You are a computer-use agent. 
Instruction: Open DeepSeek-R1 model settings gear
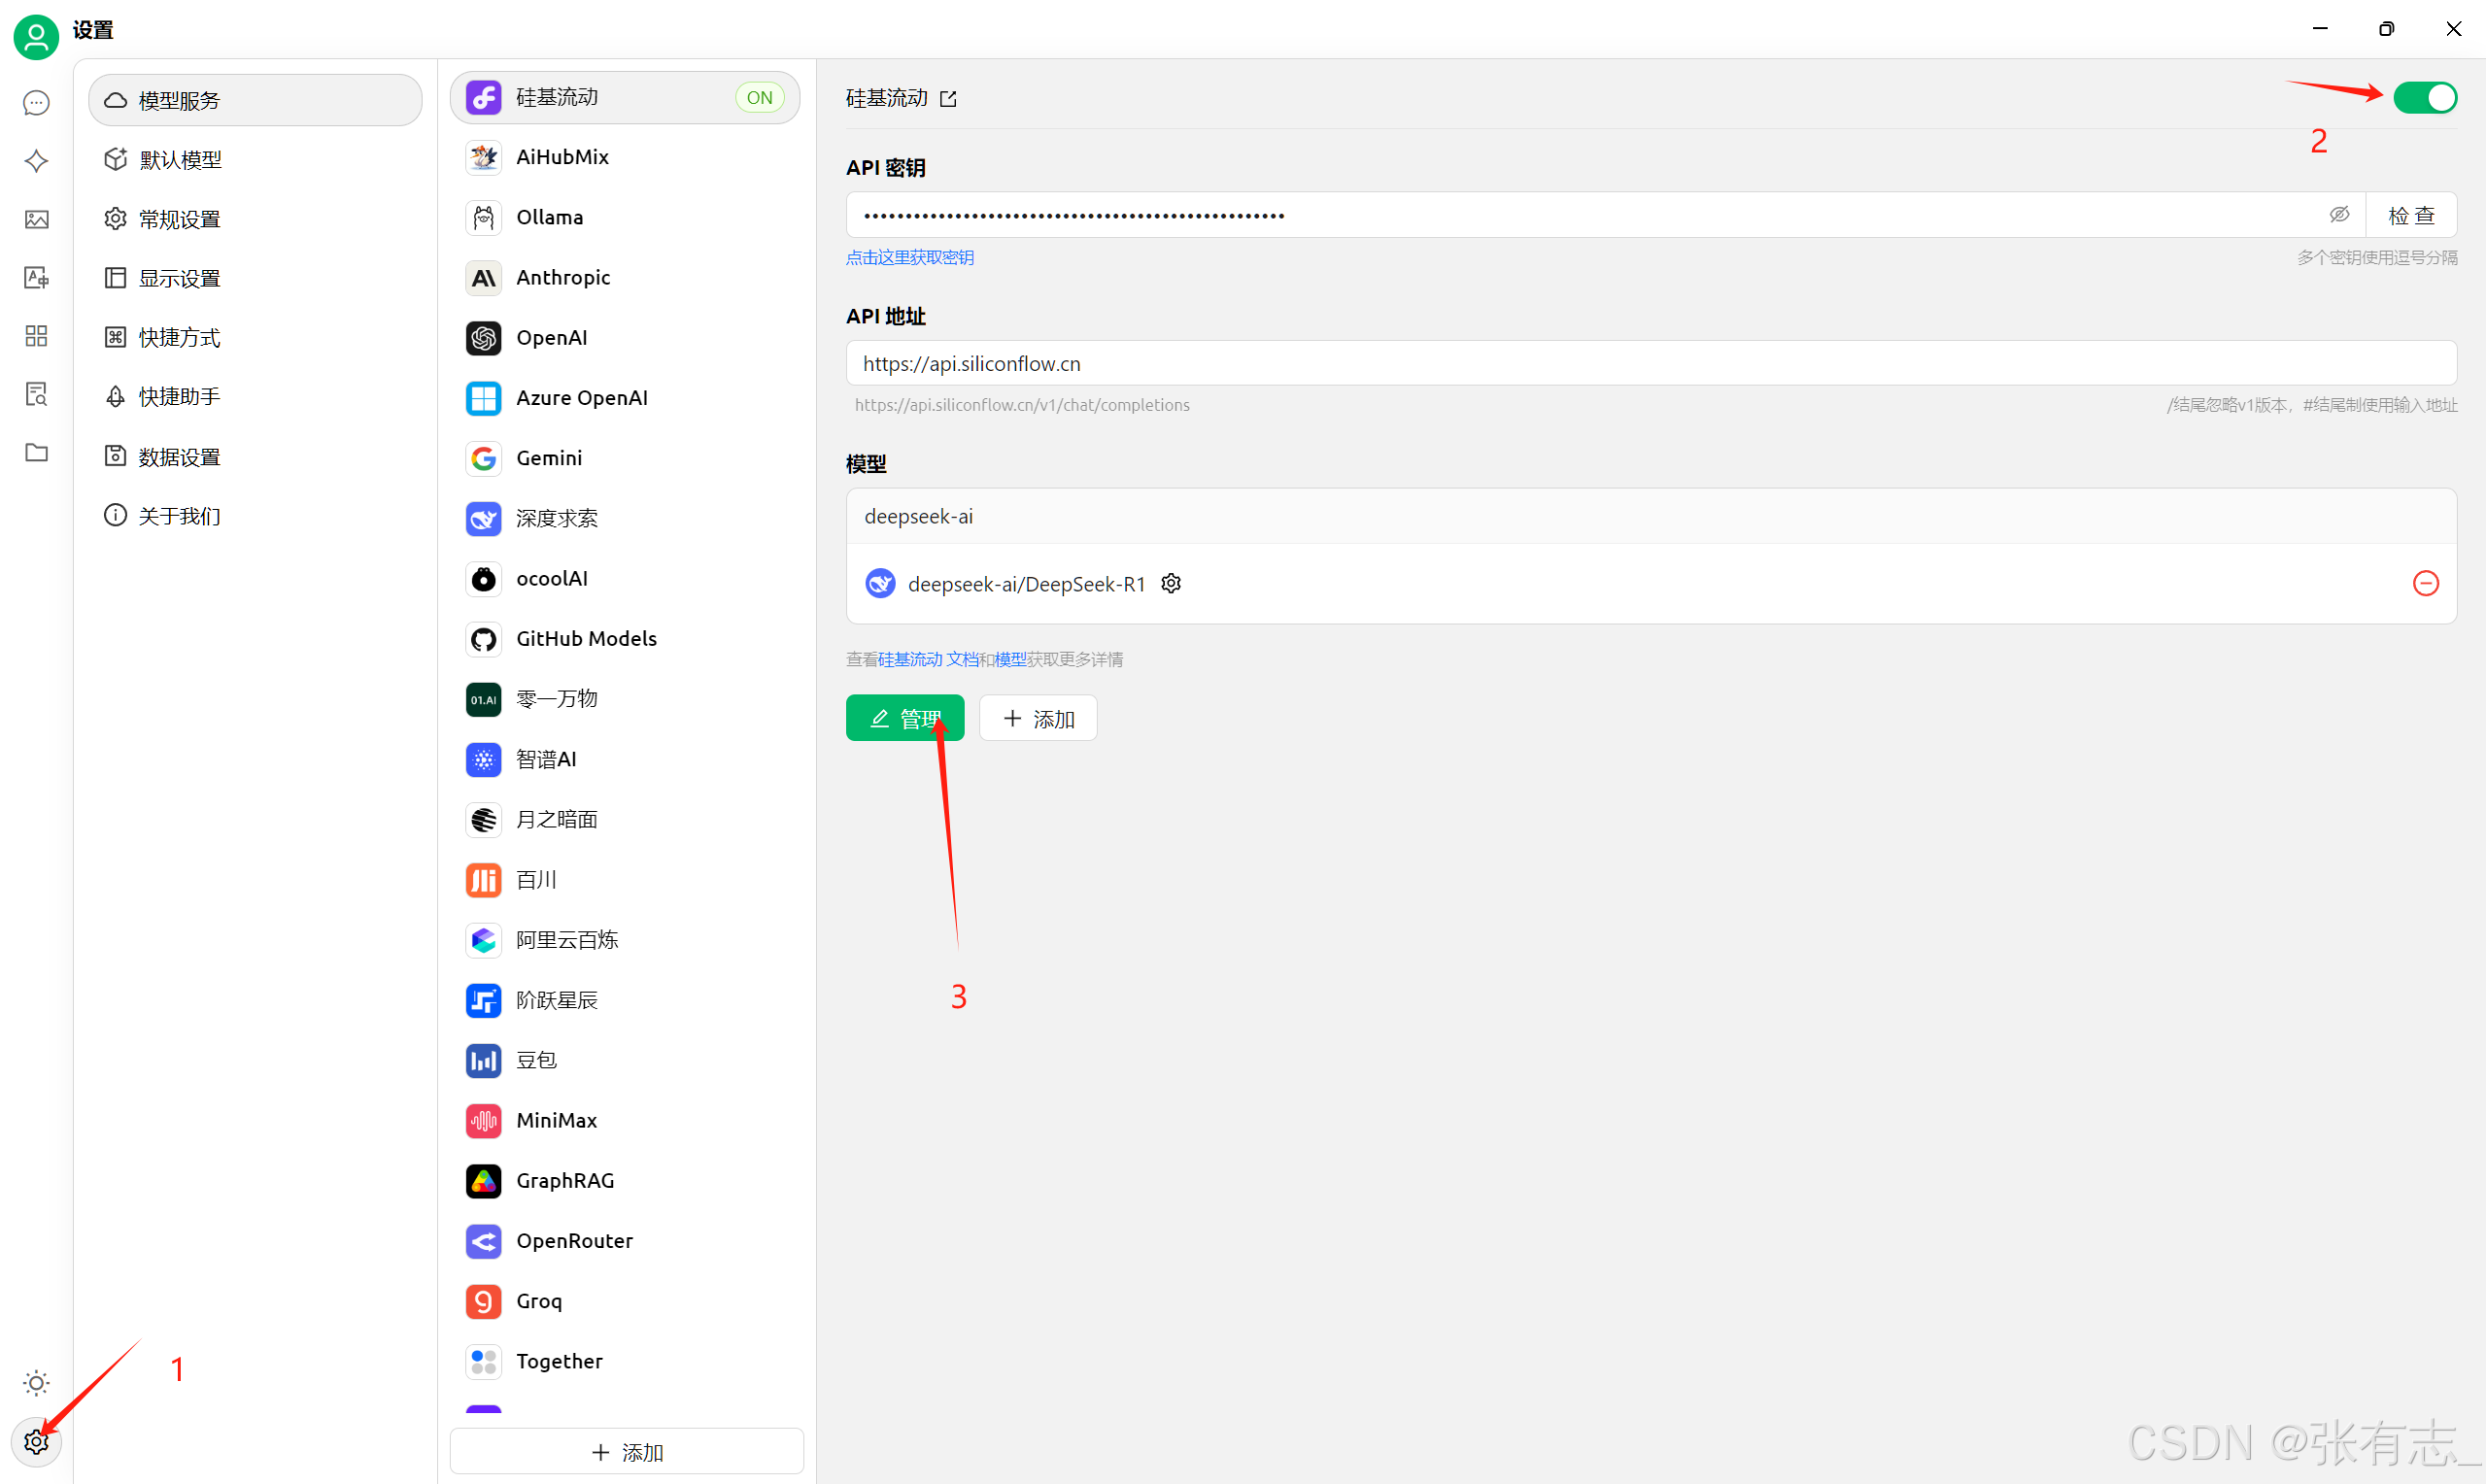coord(1171,583)
